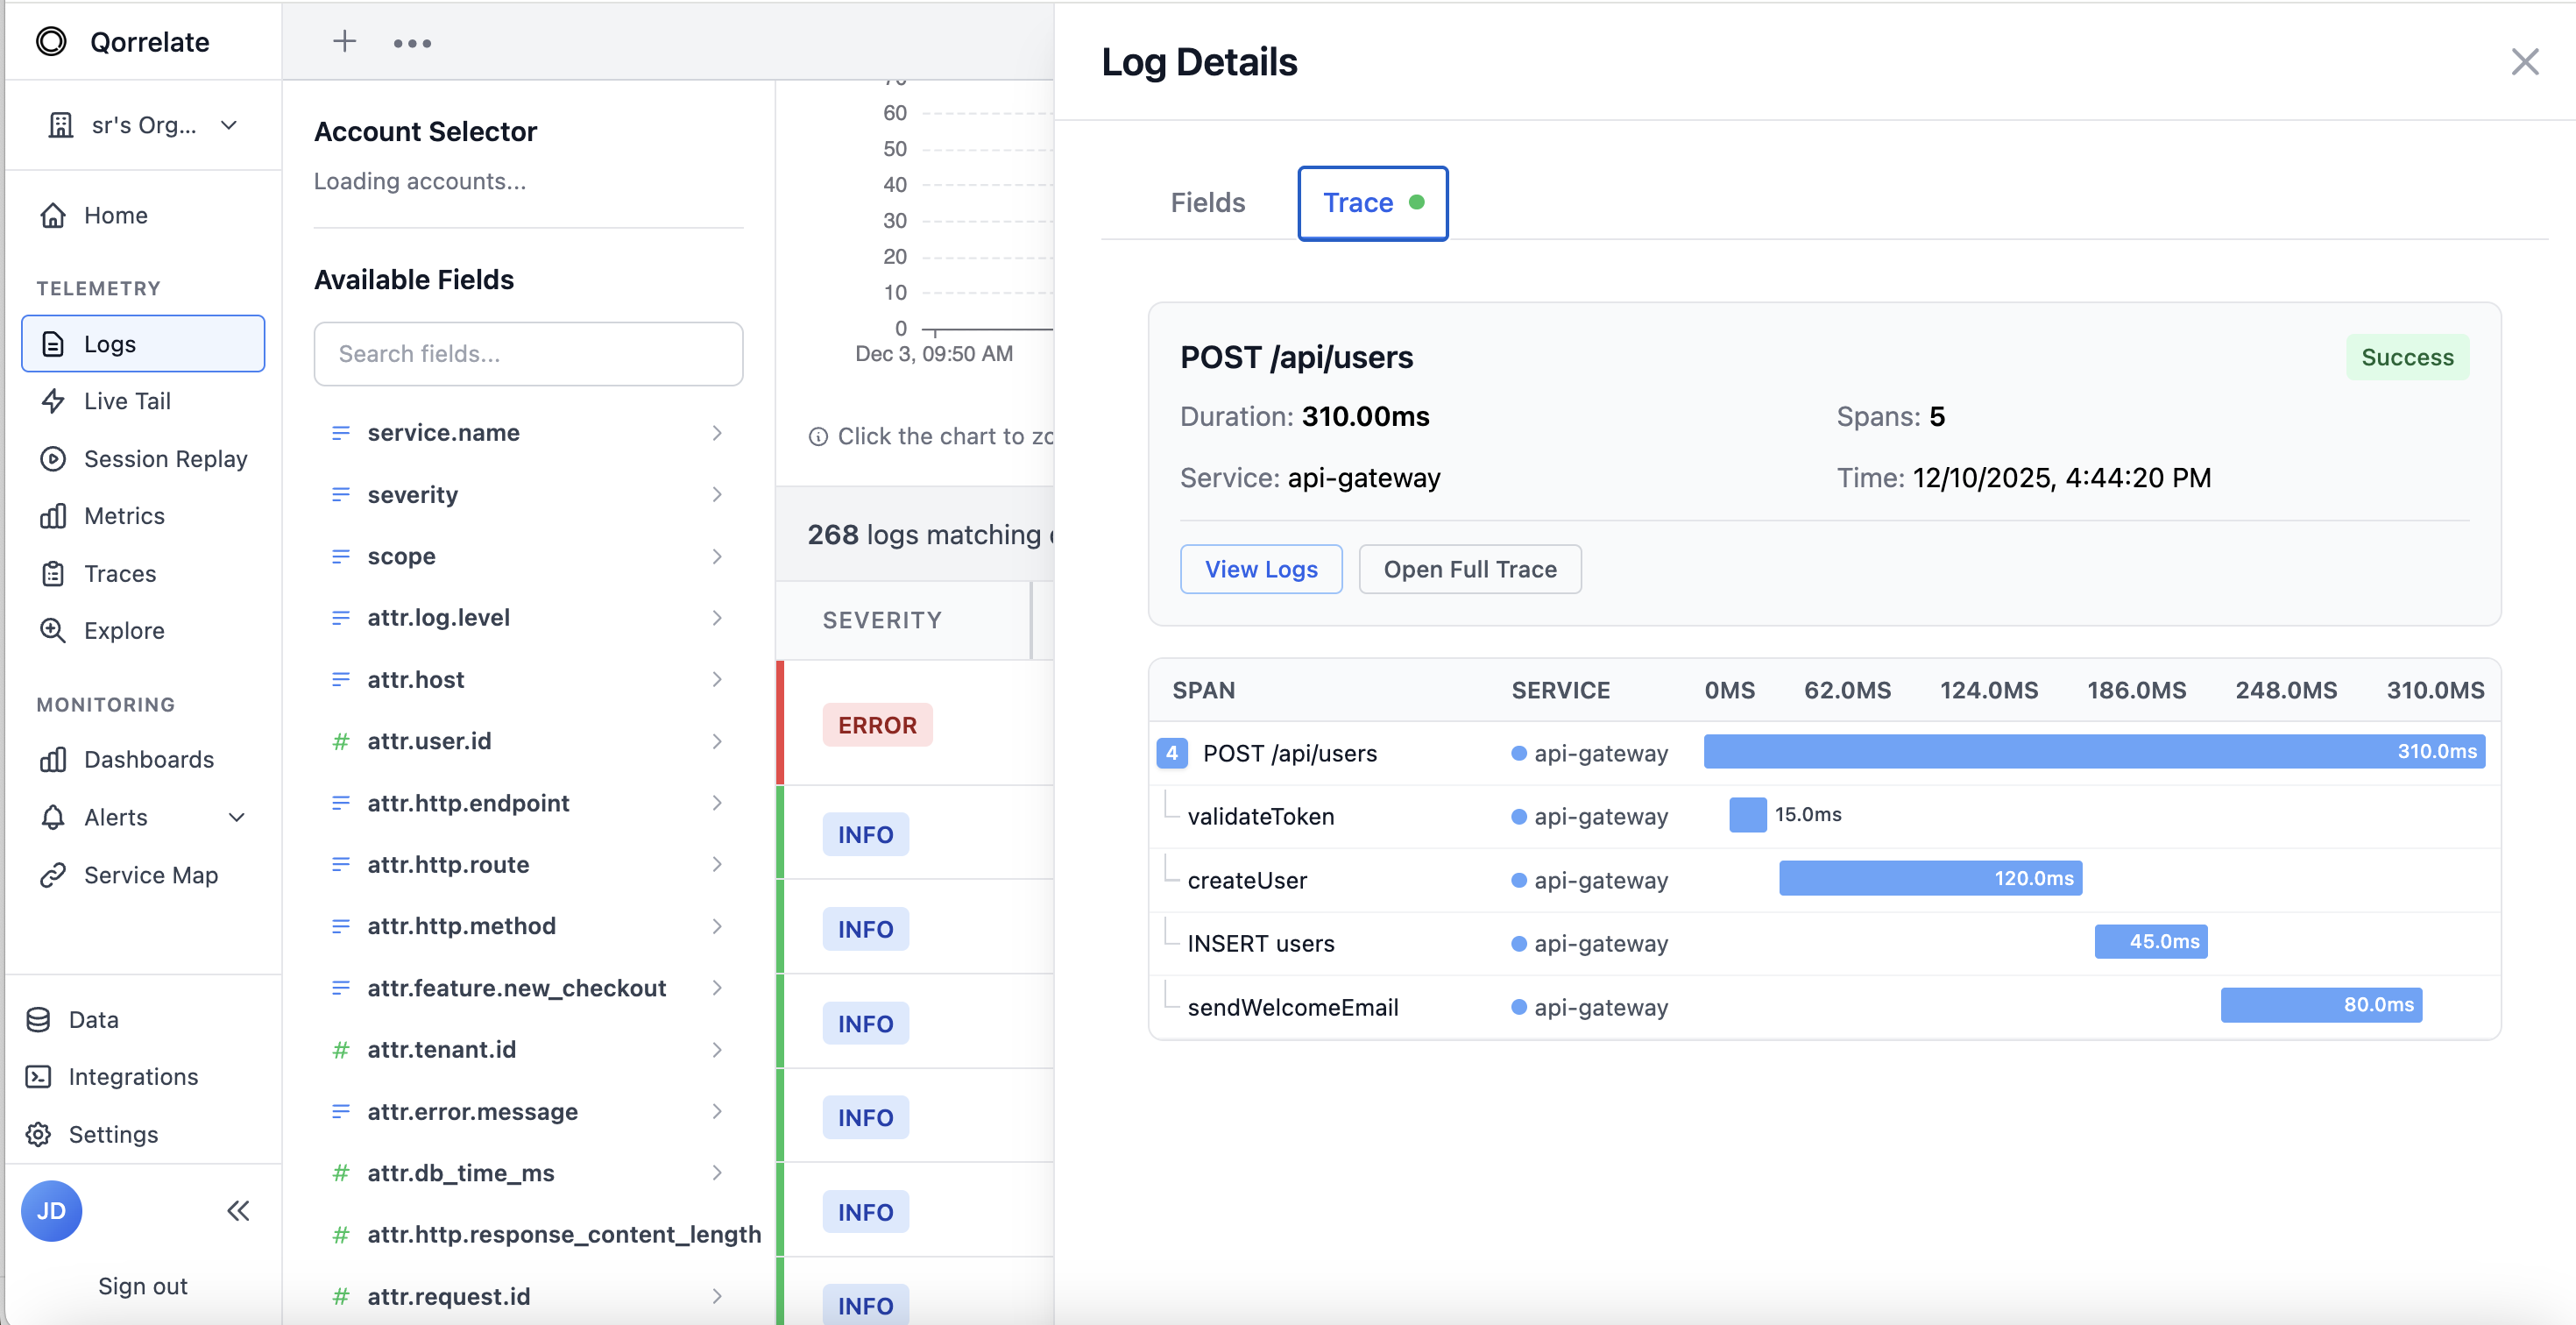The height and width of the screenshot is (1325, 2576).
Task: Click the View Logs button
Action: [1261, 569]
